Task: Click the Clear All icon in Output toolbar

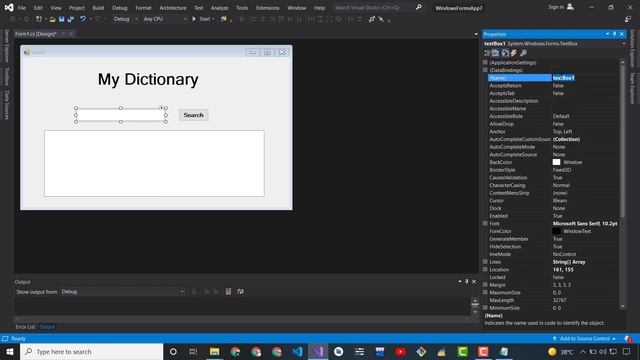Action: (x=228, y=291)
